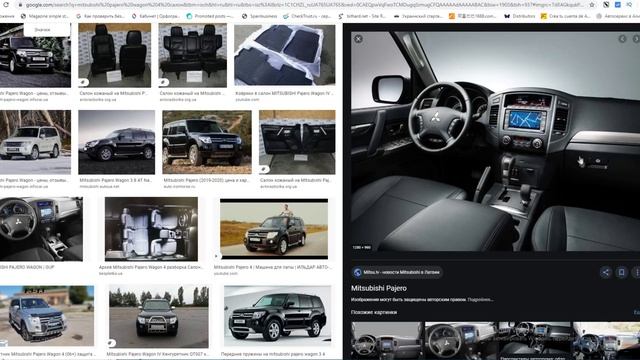Share the Mitsubishi Pajero preview image
This screenshot has height=360, width=640.
coord(605,272)
